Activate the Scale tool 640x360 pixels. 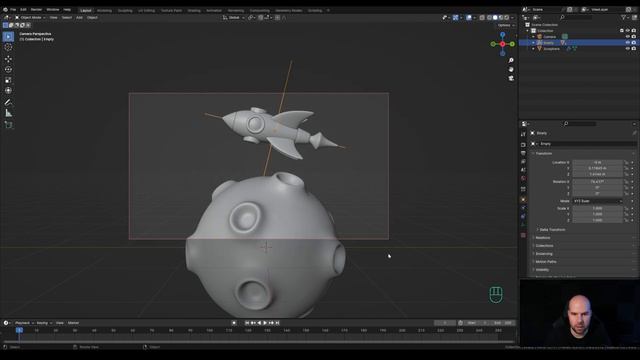pos(8,80)
